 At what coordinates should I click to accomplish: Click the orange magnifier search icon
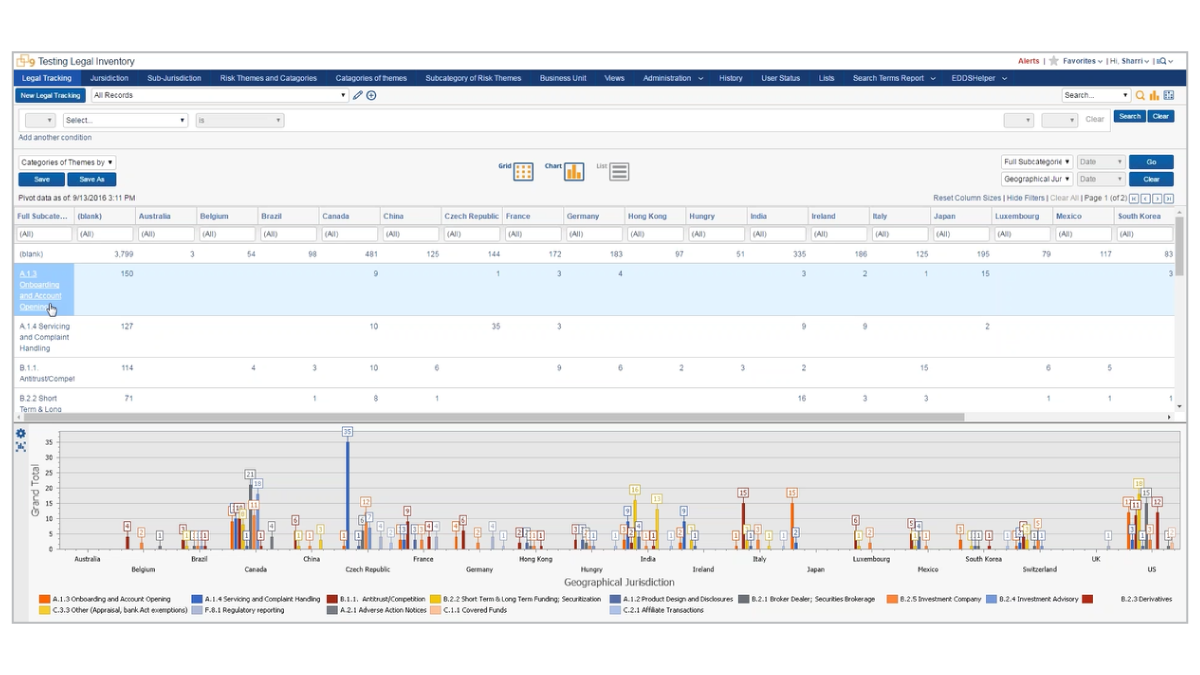[1140, 96]
